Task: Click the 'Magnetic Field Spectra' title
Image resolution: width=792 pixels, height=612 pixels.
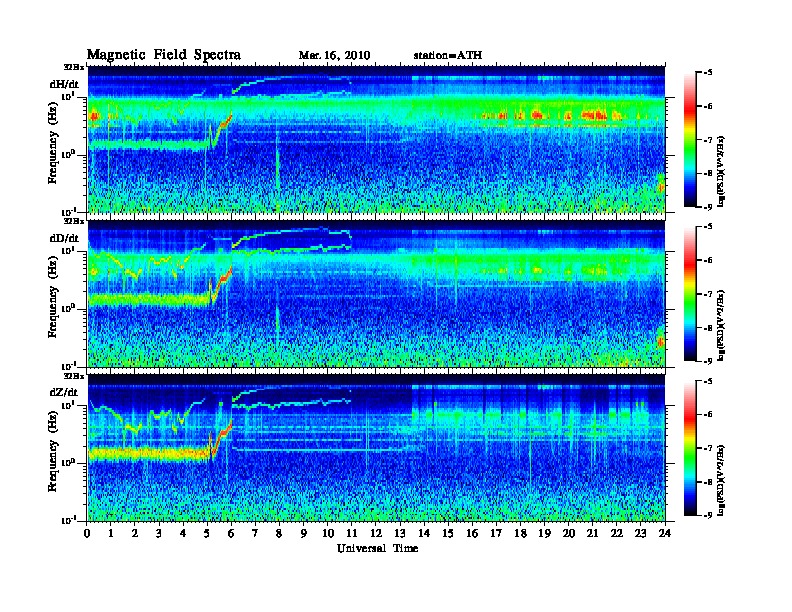Action: (x=164, y=55)
